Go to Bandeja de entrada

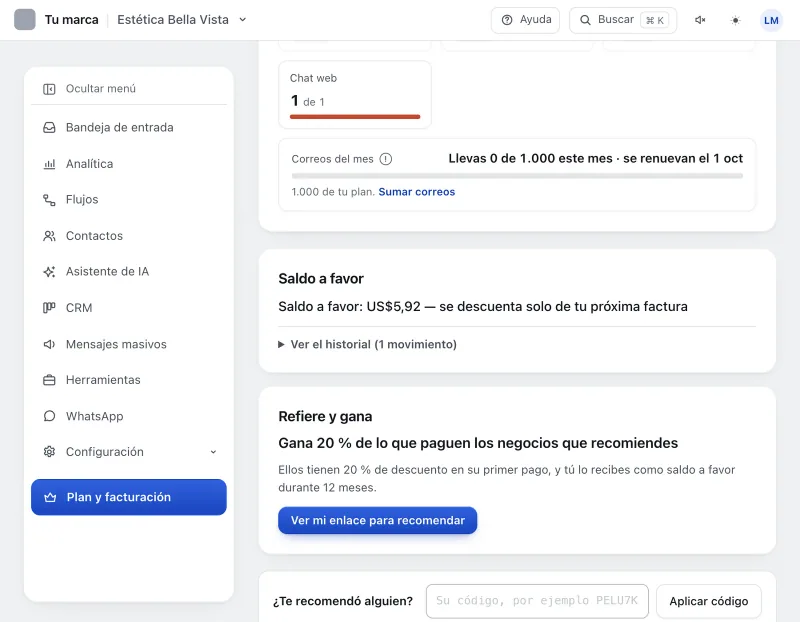(129, 128)
